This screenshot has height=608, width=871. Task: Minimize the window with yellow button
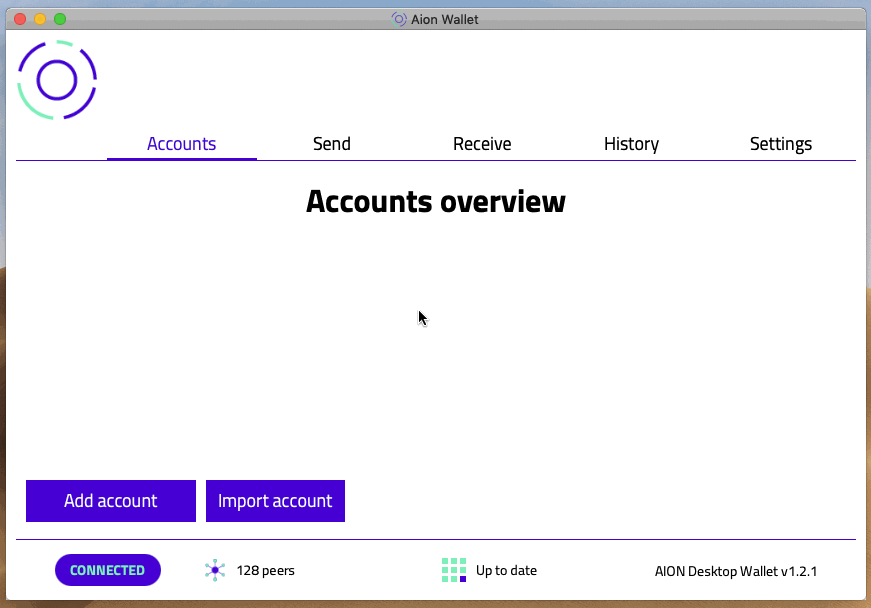[x=40, y=19]
